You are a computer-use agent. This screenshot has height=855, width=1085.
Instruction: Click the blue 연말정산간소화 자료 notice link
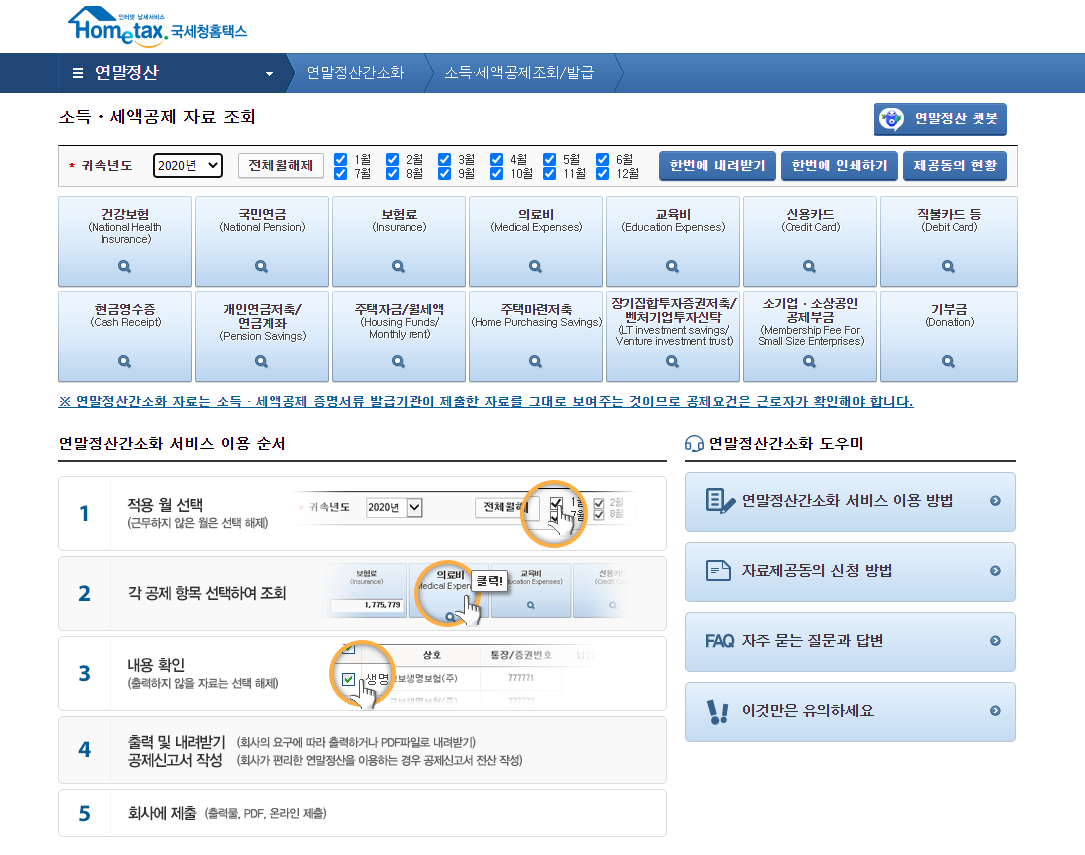pos(486,401)
